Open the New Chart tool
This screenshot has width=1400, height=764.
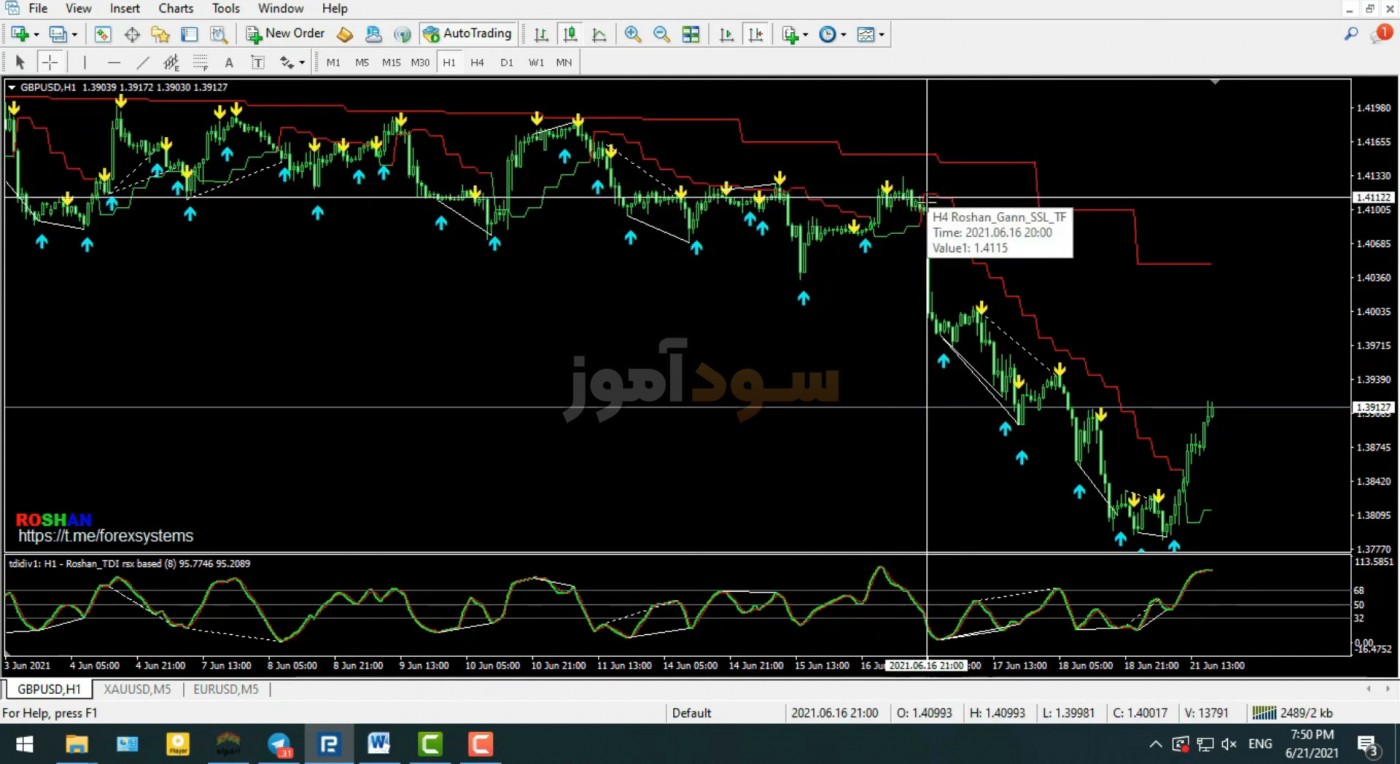click(20, 34)
